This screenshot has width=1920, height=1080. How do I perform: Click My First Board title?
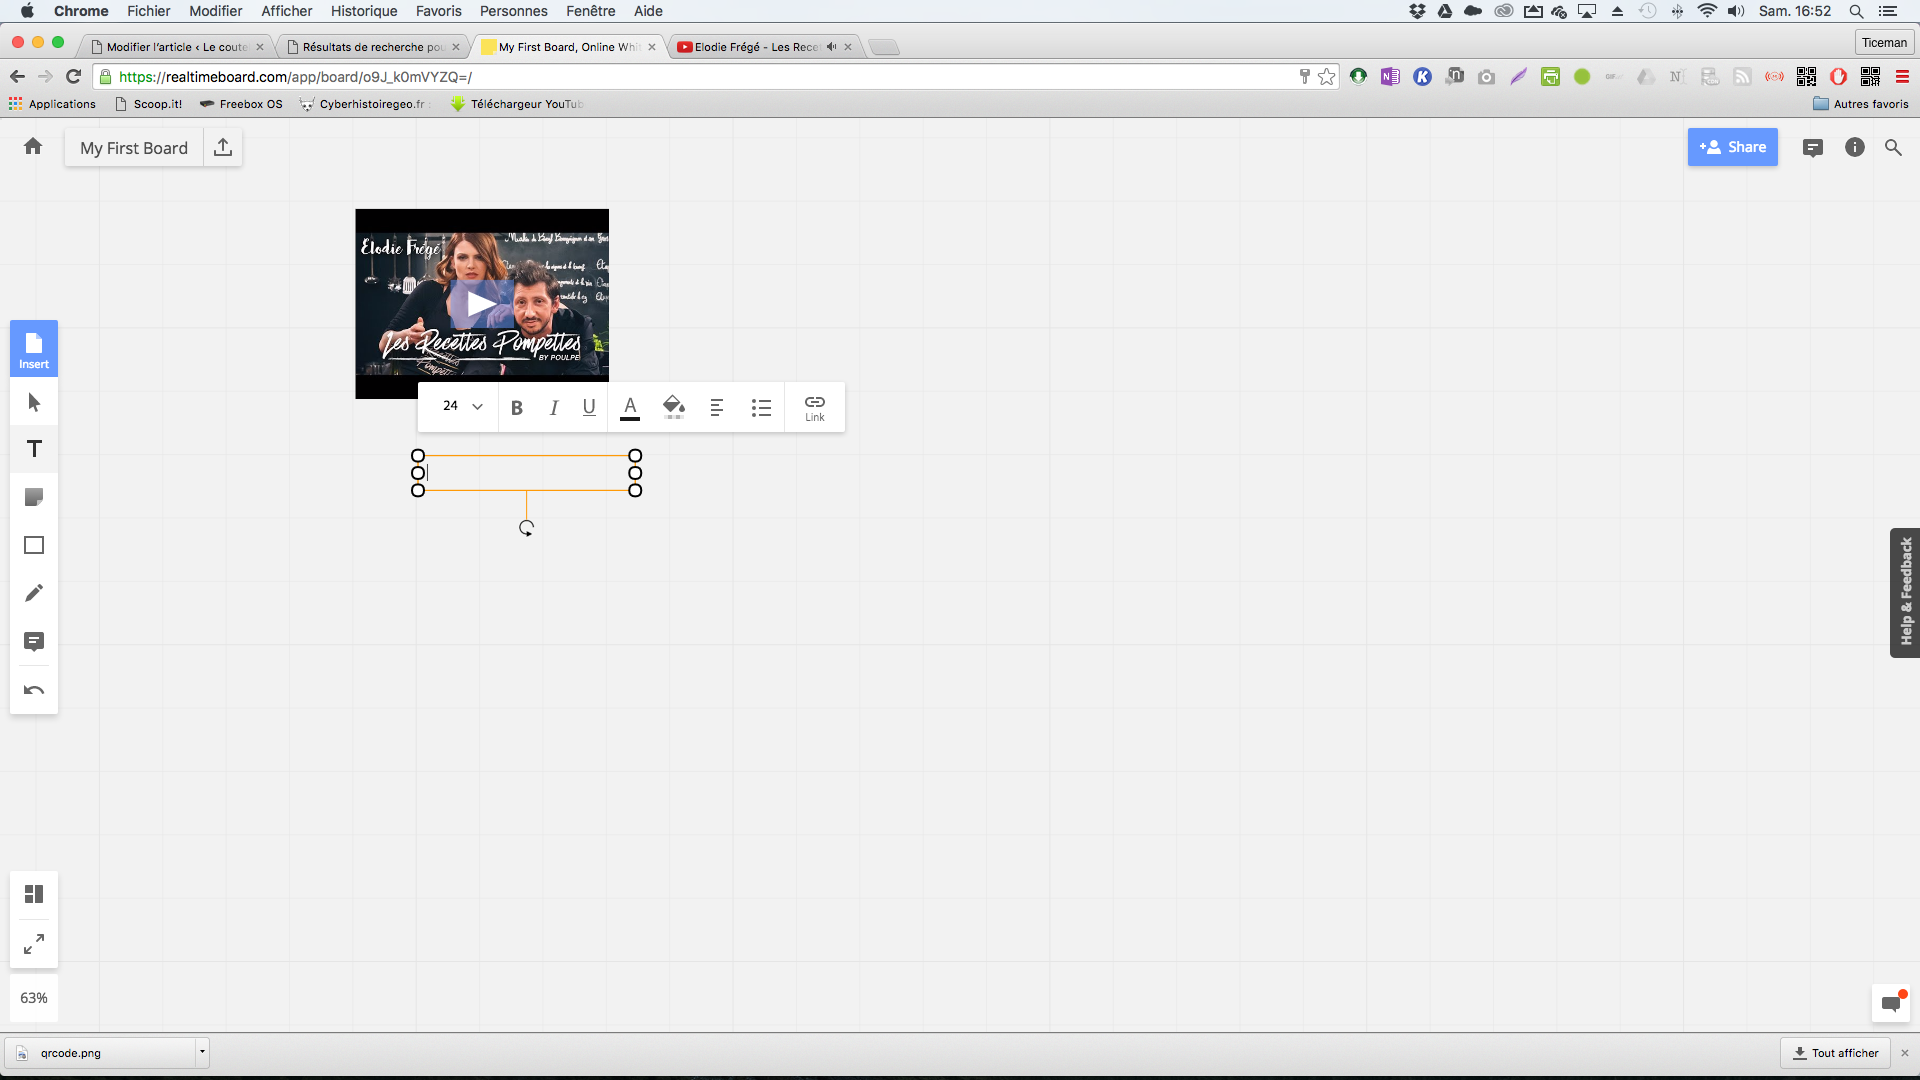[x=134, y=148]
